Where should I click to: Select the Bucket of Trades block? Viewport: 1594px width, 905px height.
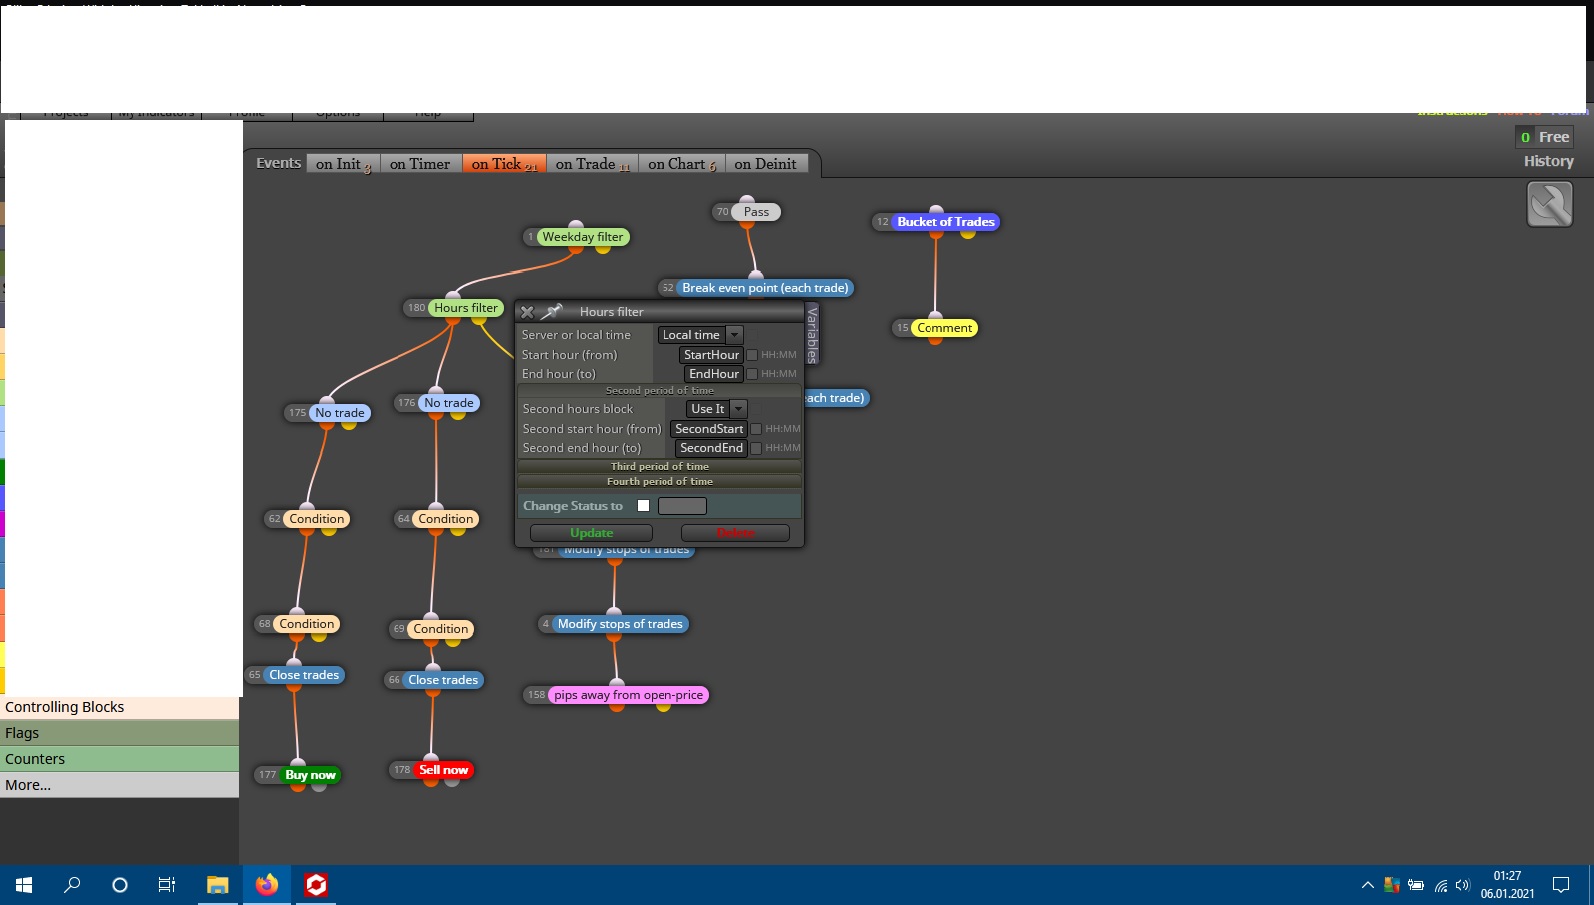click(x=946, y=222)
